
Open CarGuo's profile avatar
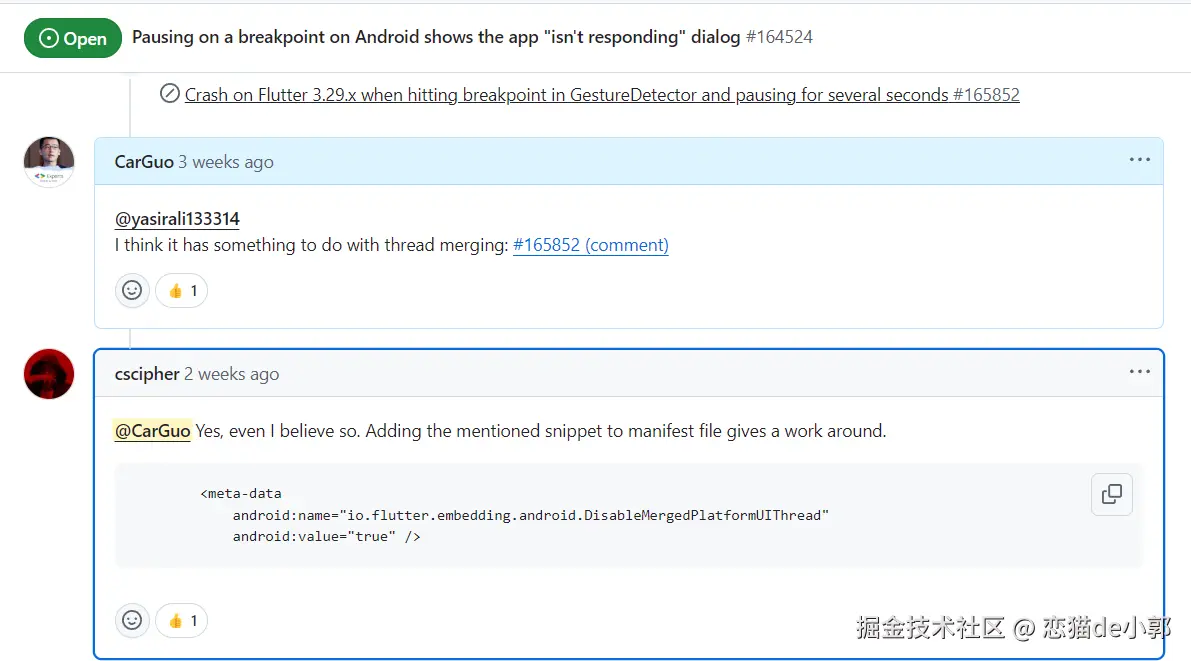[x=49, y=162]
